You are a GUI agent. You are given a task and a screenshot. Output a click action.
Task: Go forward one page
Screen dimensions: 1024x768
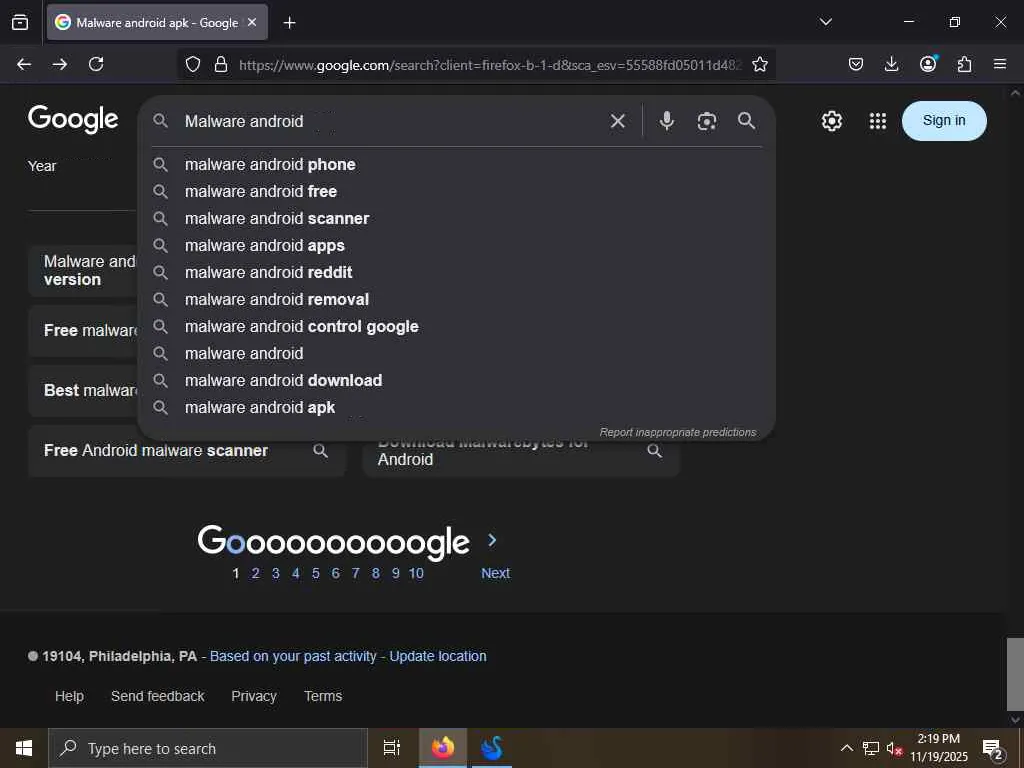tap(60, 64)
